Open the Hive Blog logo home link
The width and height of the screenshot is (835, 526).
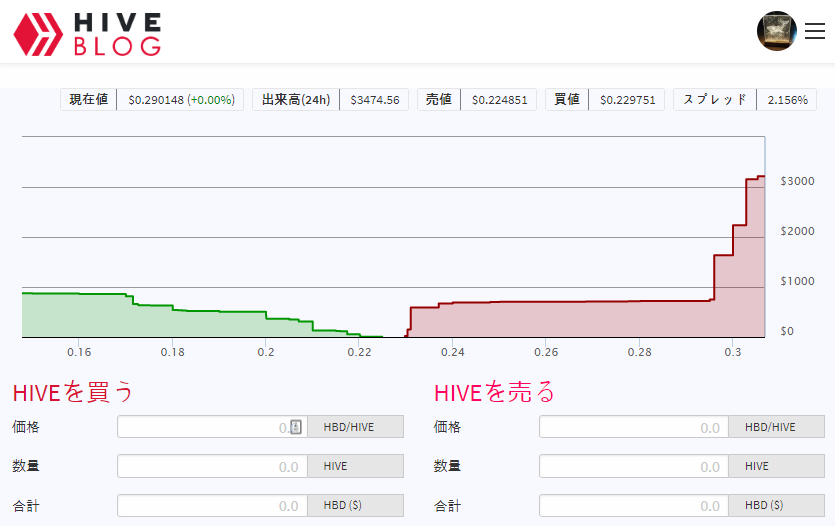[87, 34]
